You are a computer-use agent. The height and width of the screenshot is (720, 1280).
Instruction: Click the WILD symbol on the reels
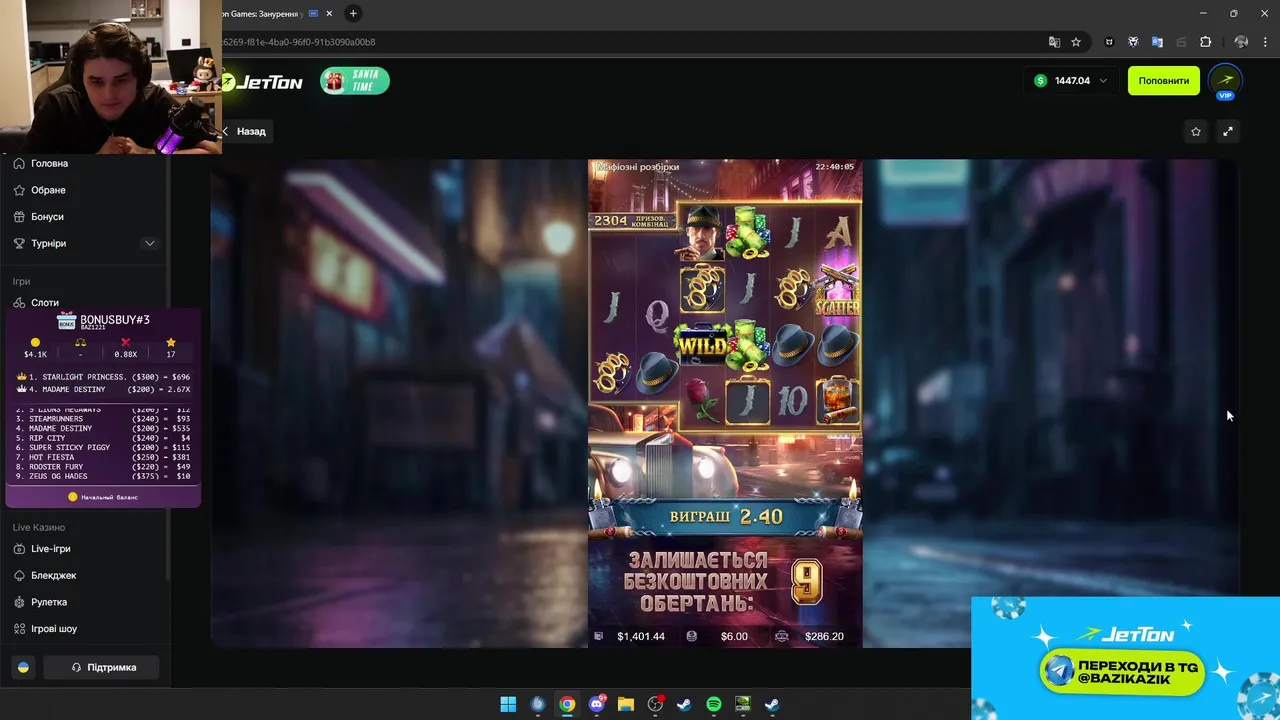pyautogui.click(x=702, y=347)
